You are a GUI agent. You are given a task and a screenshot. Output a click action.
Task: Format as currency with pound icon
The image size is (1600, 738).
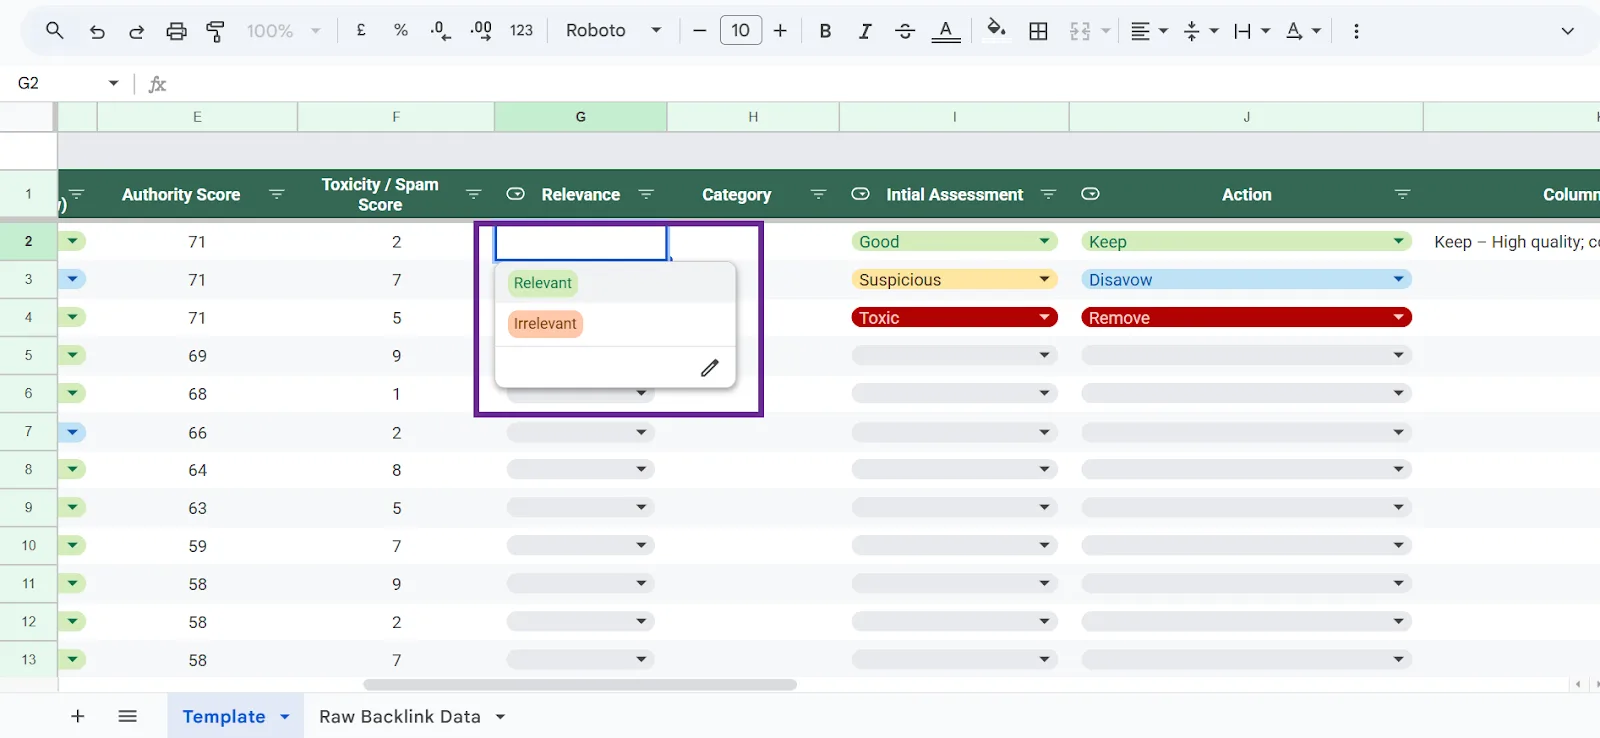361,31
